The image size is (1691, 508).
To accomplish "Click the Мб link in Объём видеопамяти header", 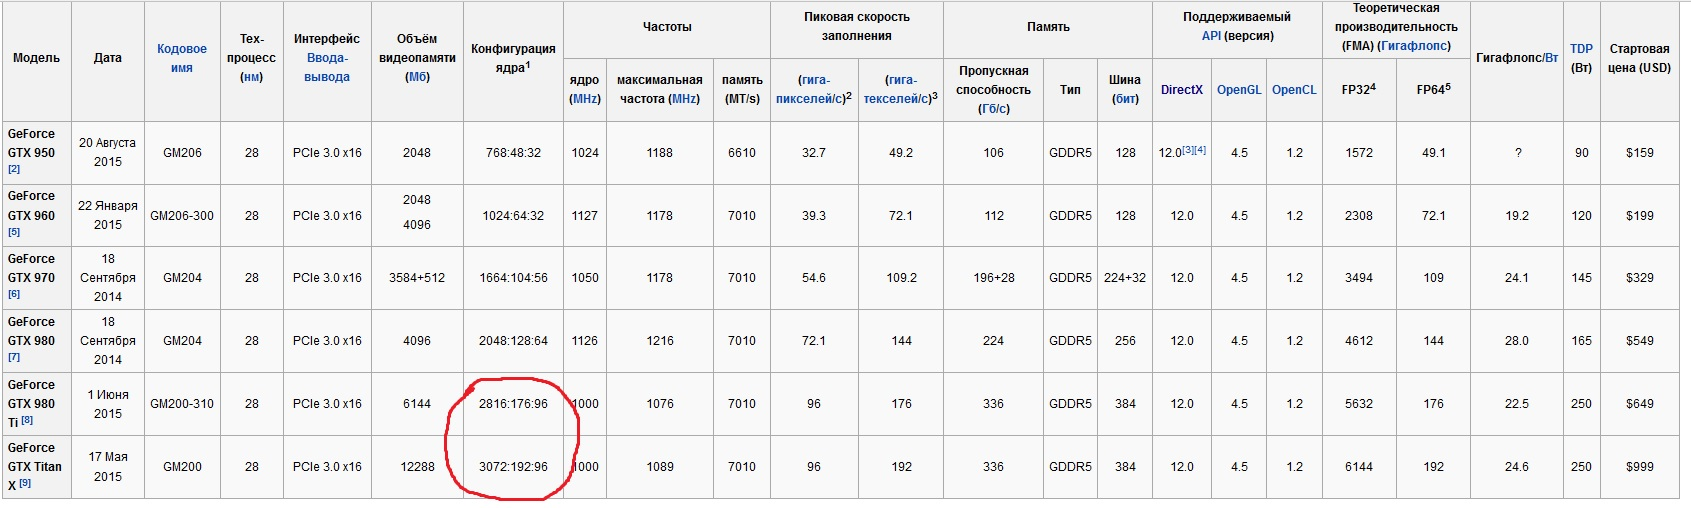I will click(417, 77).
